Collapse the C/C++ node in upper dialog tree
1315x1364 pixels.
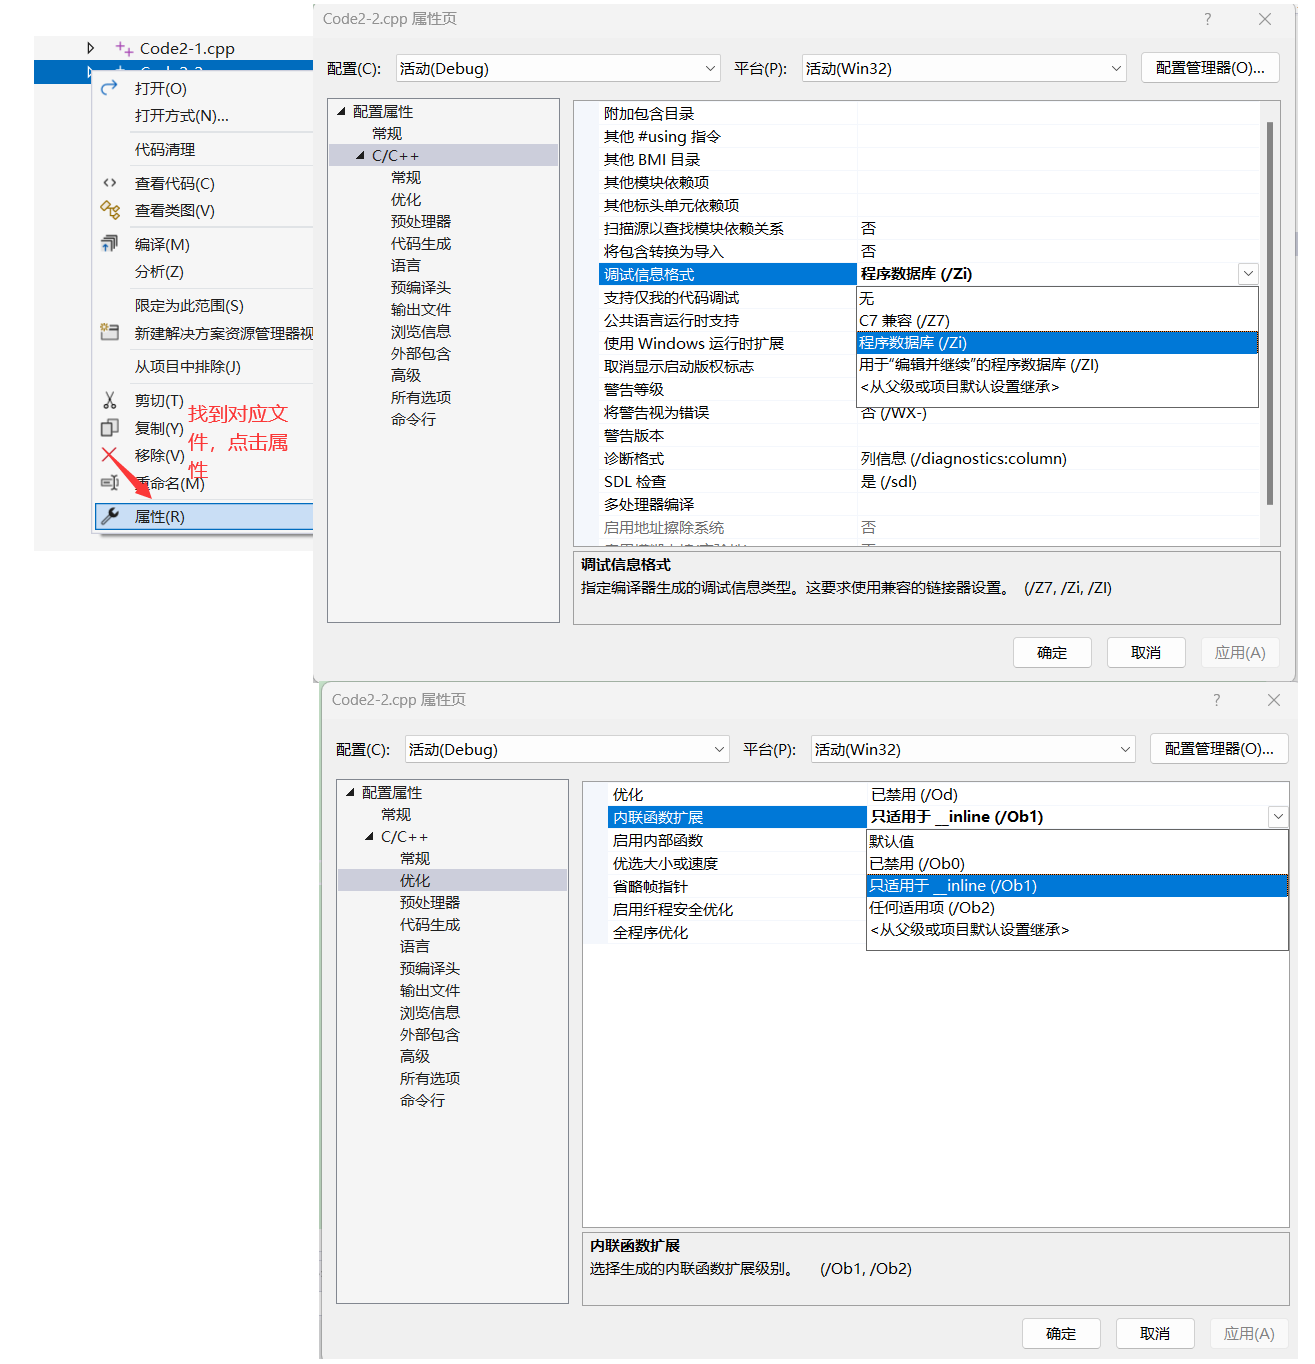(360, 155)
